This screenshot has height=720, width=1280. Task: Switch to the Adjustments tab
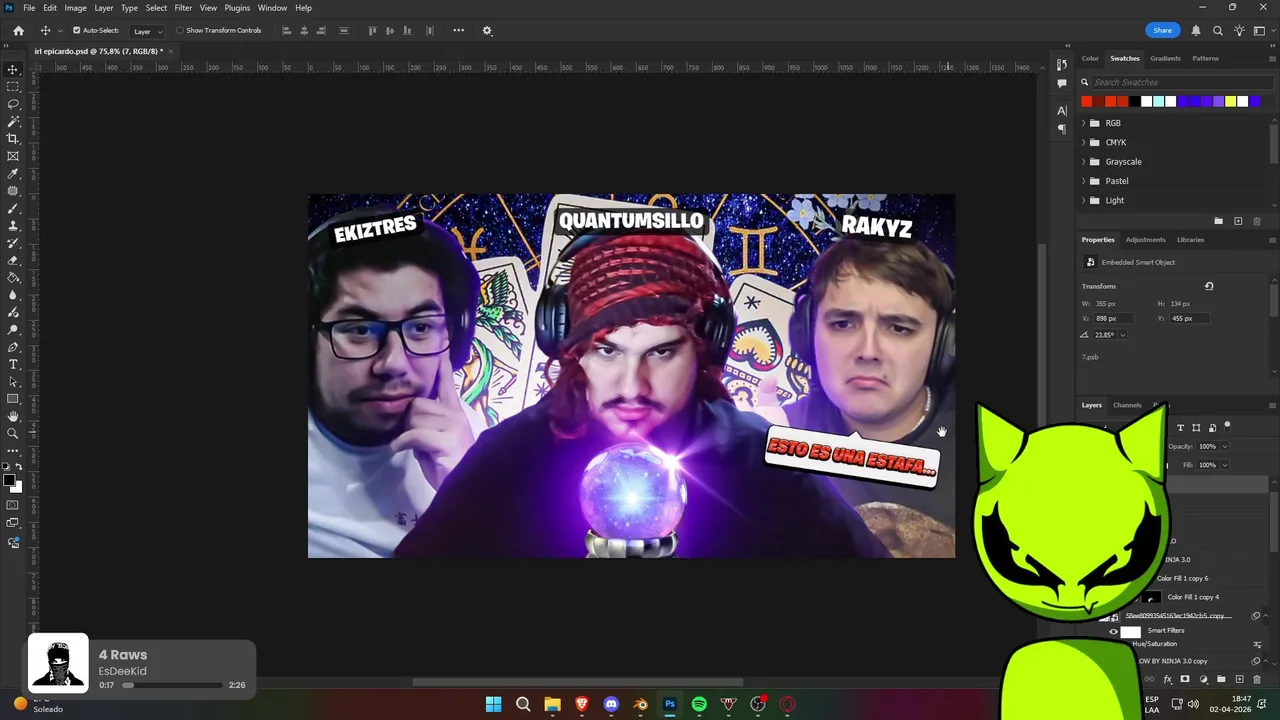point(1145,240)
